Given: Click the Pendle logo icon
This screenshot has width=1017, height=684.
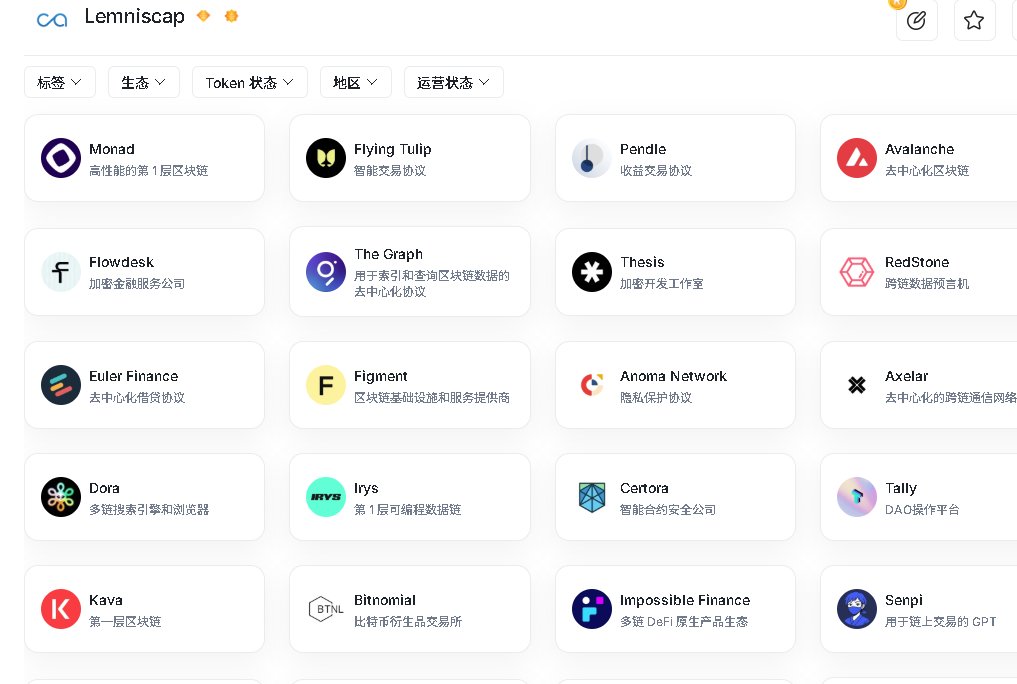Looking at the screenshot, I should tap(592, 158).
